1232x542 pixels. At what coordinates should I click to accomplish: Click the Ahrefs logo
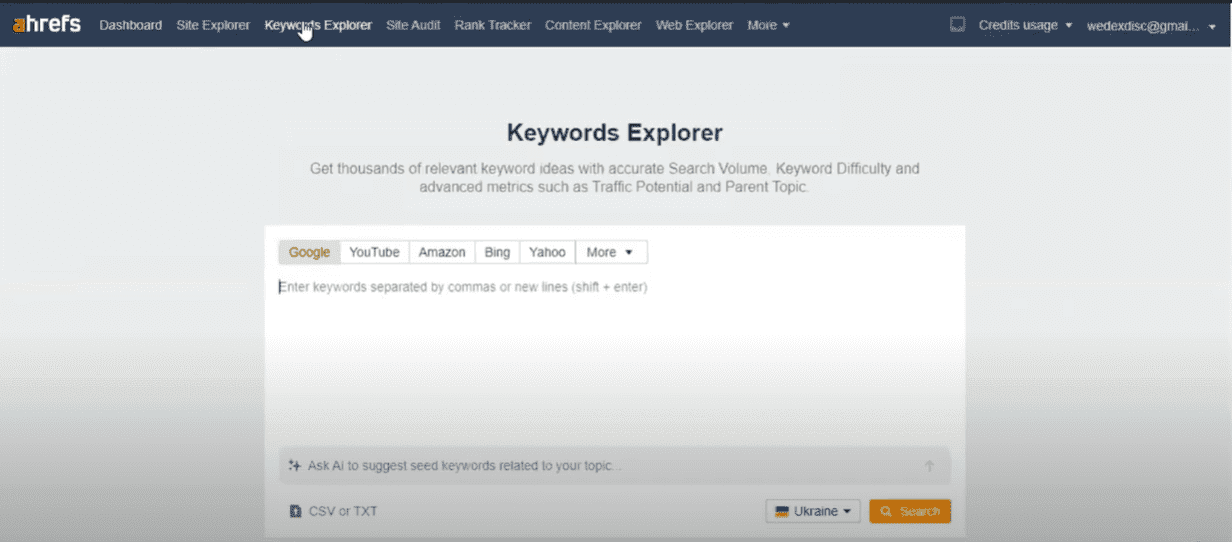47,24
